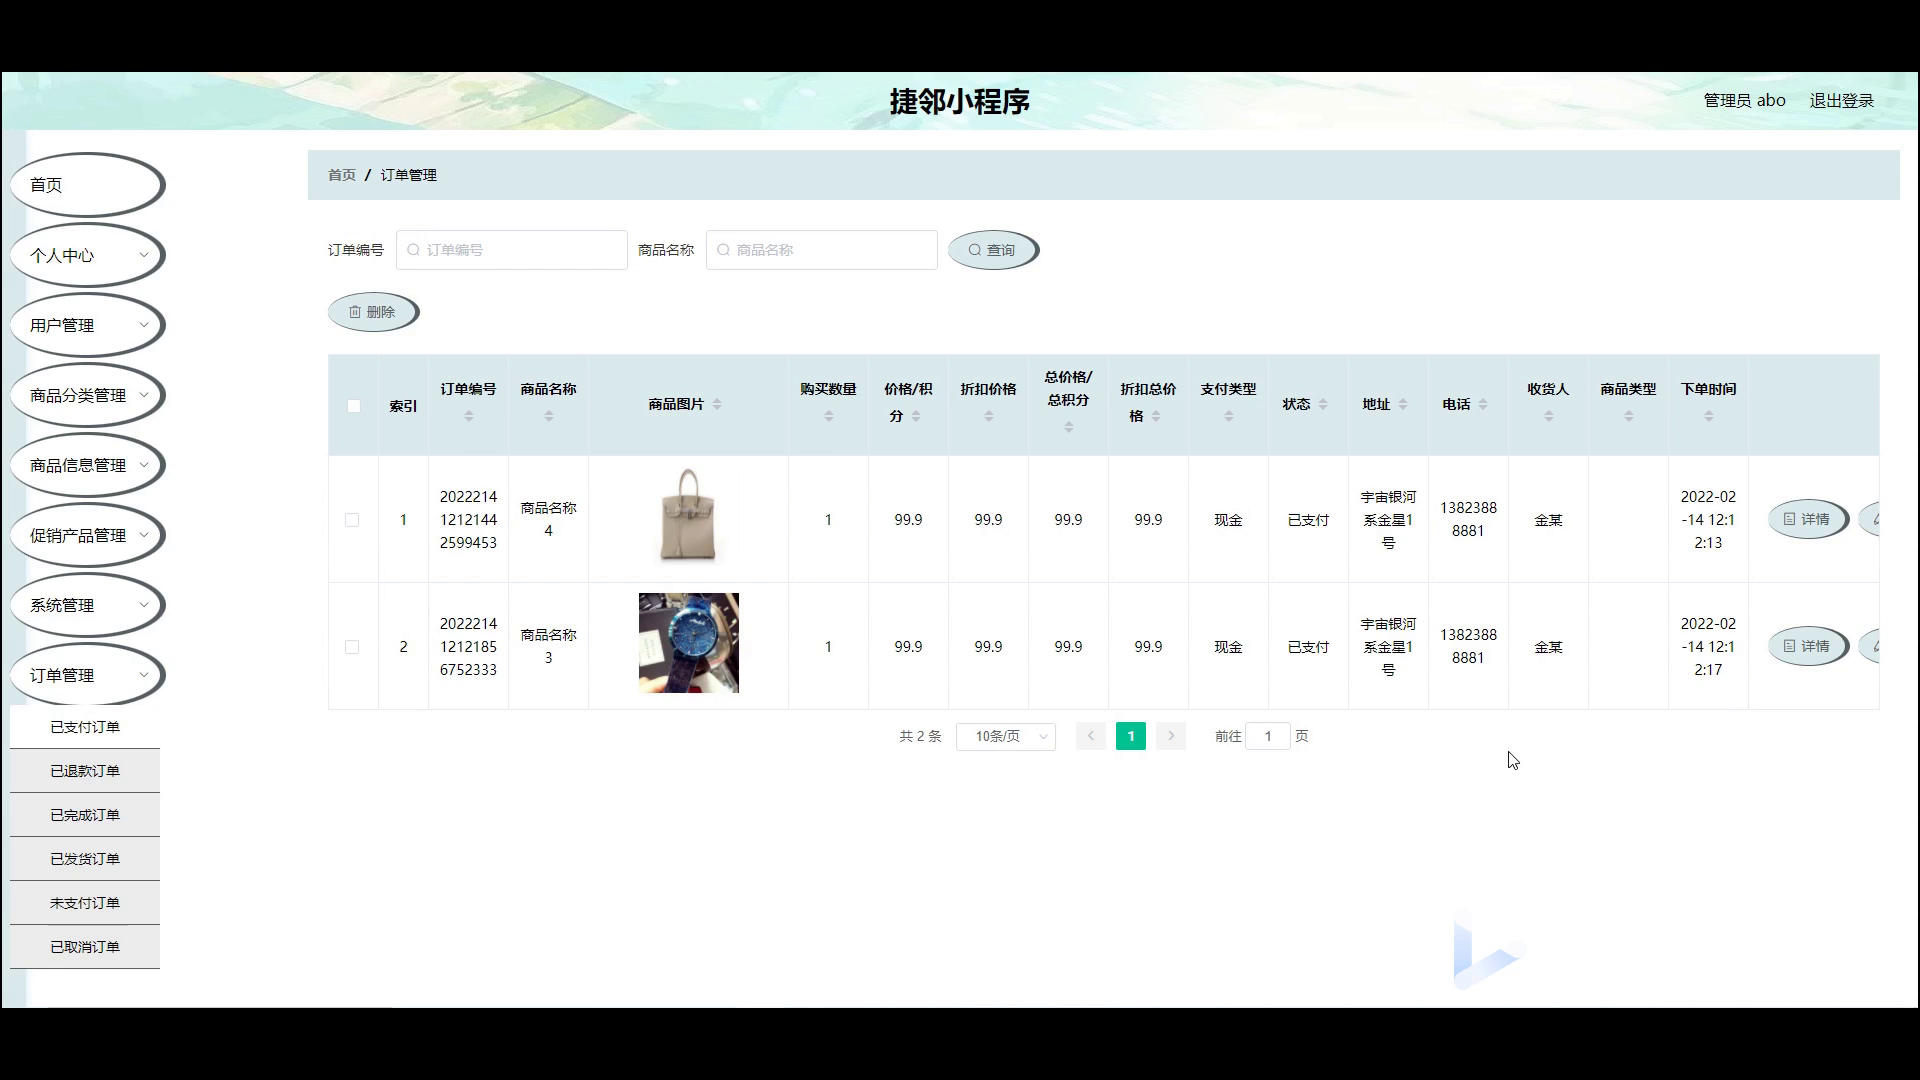Expand the 用户管理 menu
Viewport: 1920px width, 1080px height.
87,325
